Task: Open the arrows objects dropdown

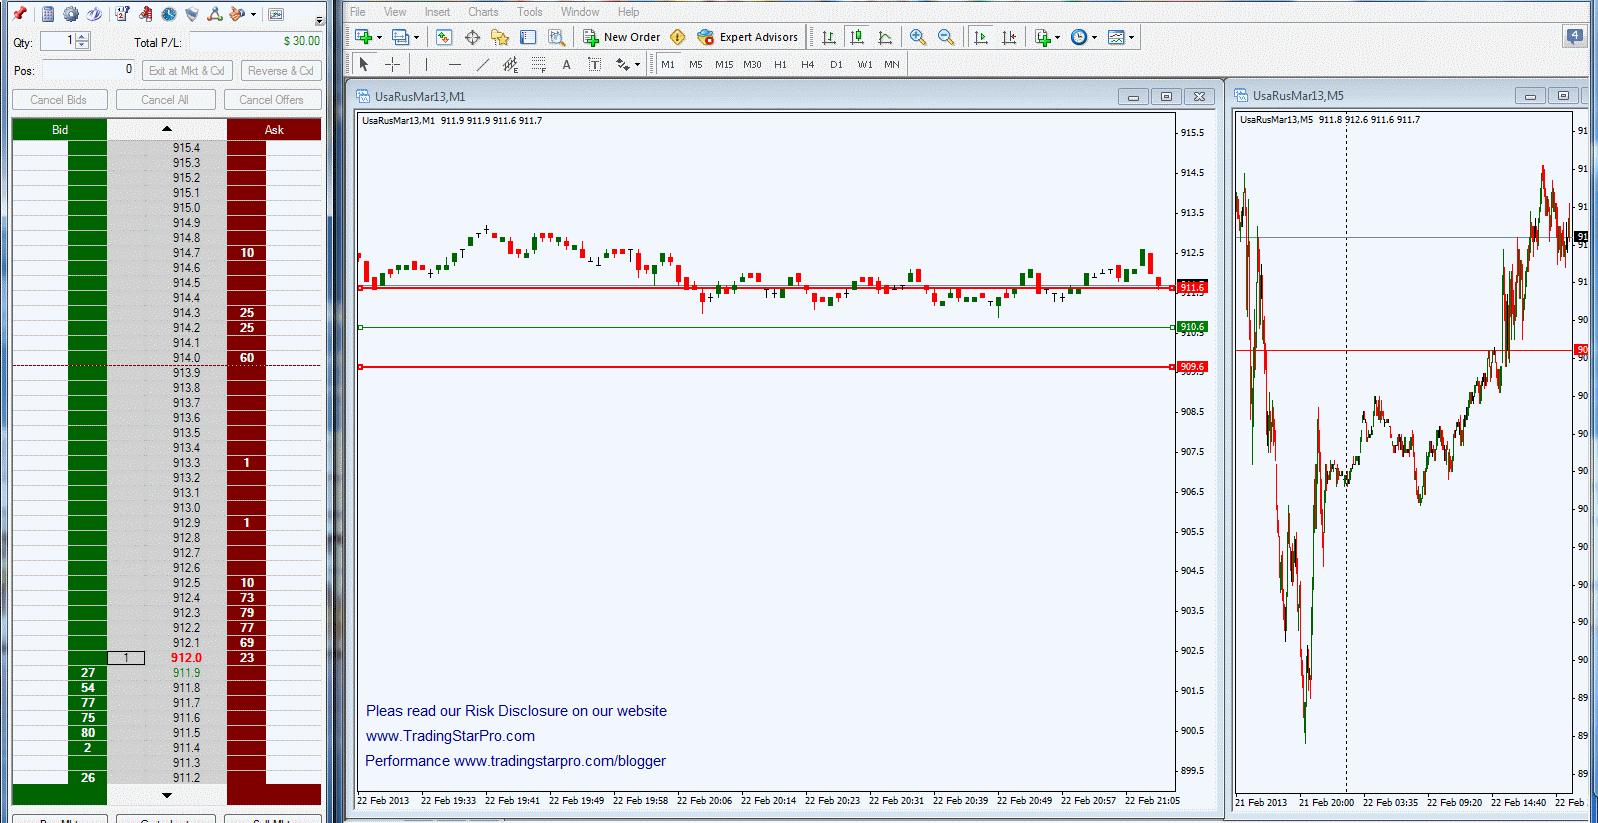Action: tap(637, 64)
